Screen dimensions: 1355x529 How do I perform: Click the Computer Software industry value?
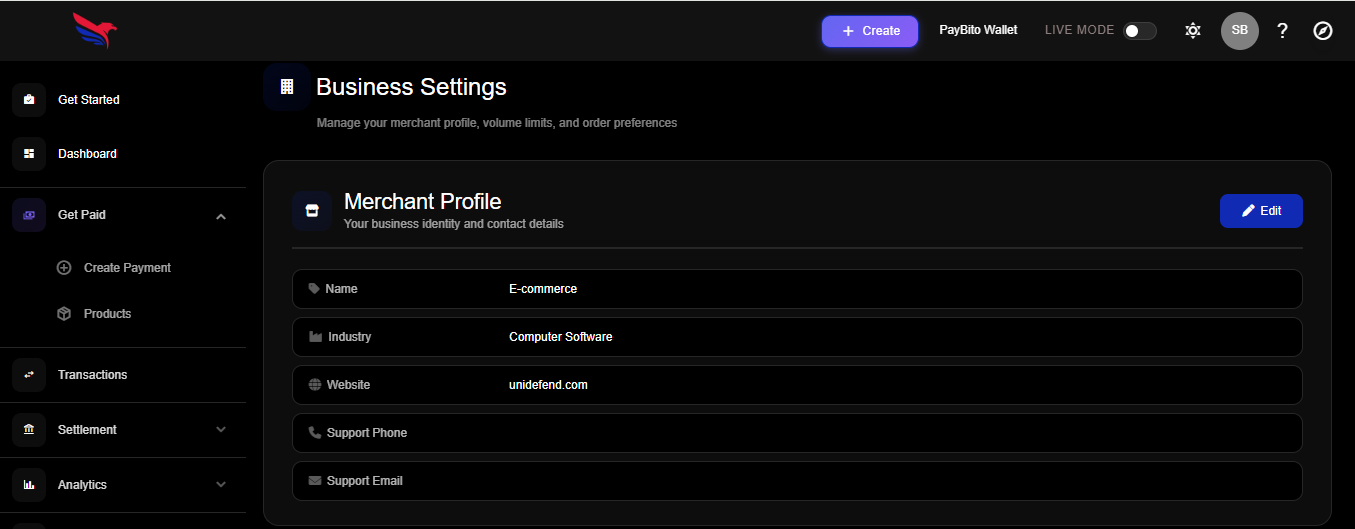point(561,337)
